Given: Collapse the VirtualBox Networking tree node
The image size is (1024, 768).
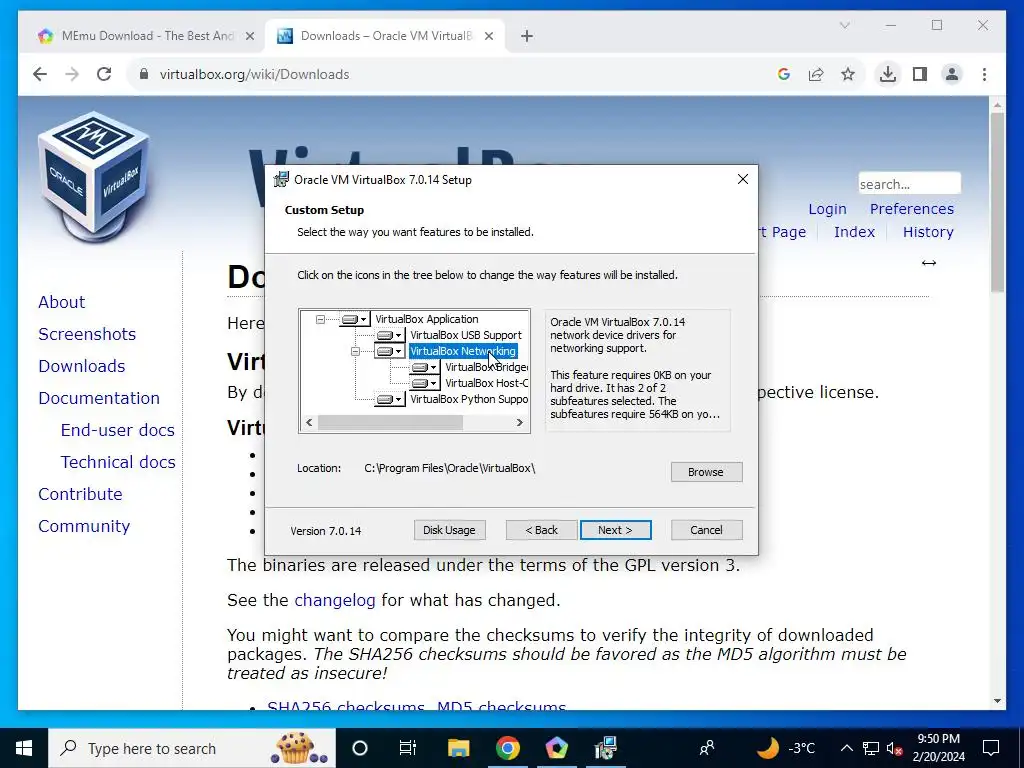Looking at the screenshot, I should [355, 351].
